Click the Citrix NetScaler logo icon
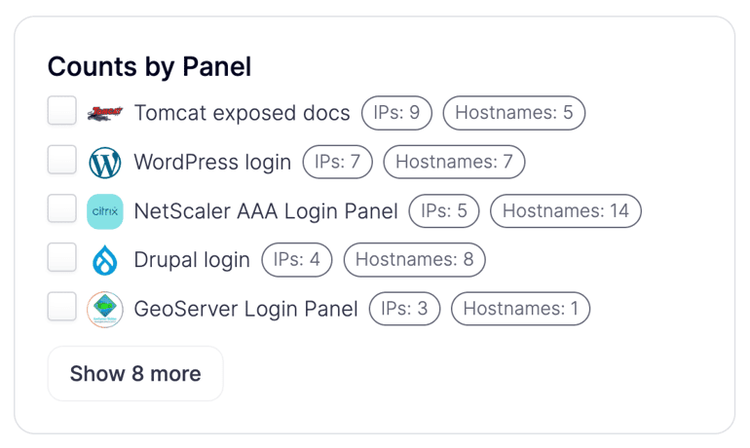This screenshot has width=750, height=448. pos(105,211)
